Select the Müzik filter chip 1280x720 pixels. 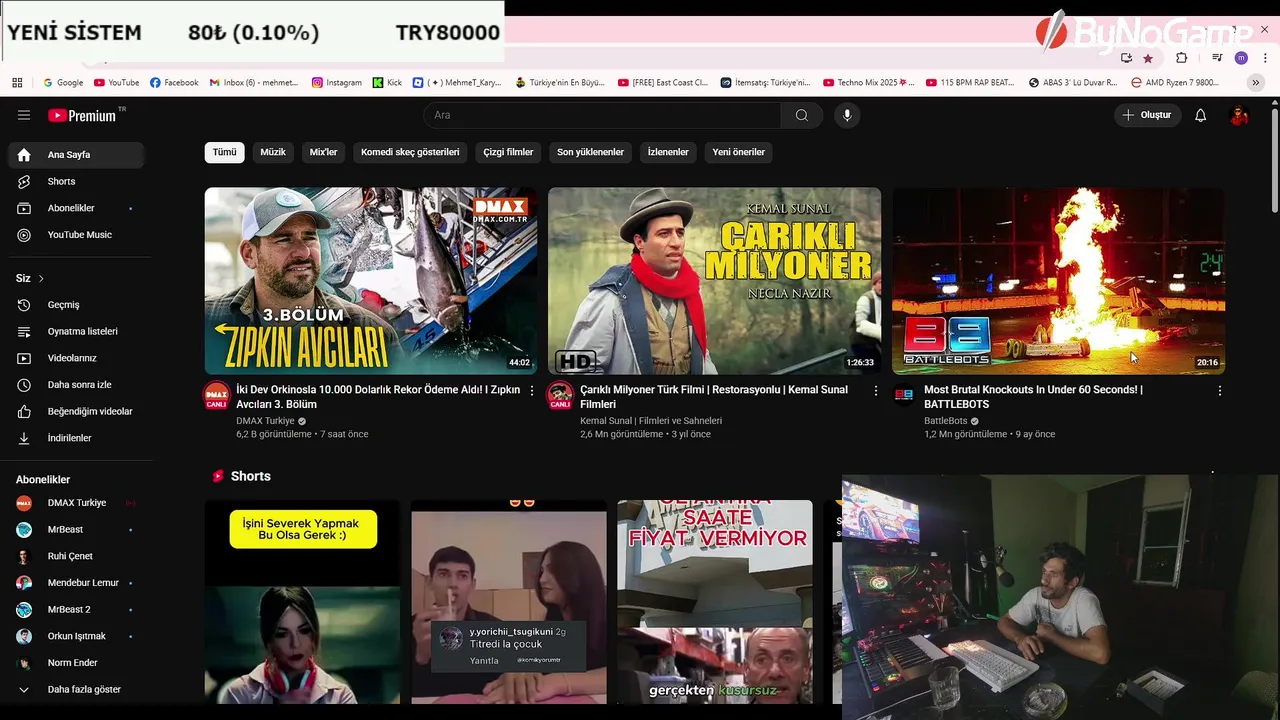pos(273,152)
